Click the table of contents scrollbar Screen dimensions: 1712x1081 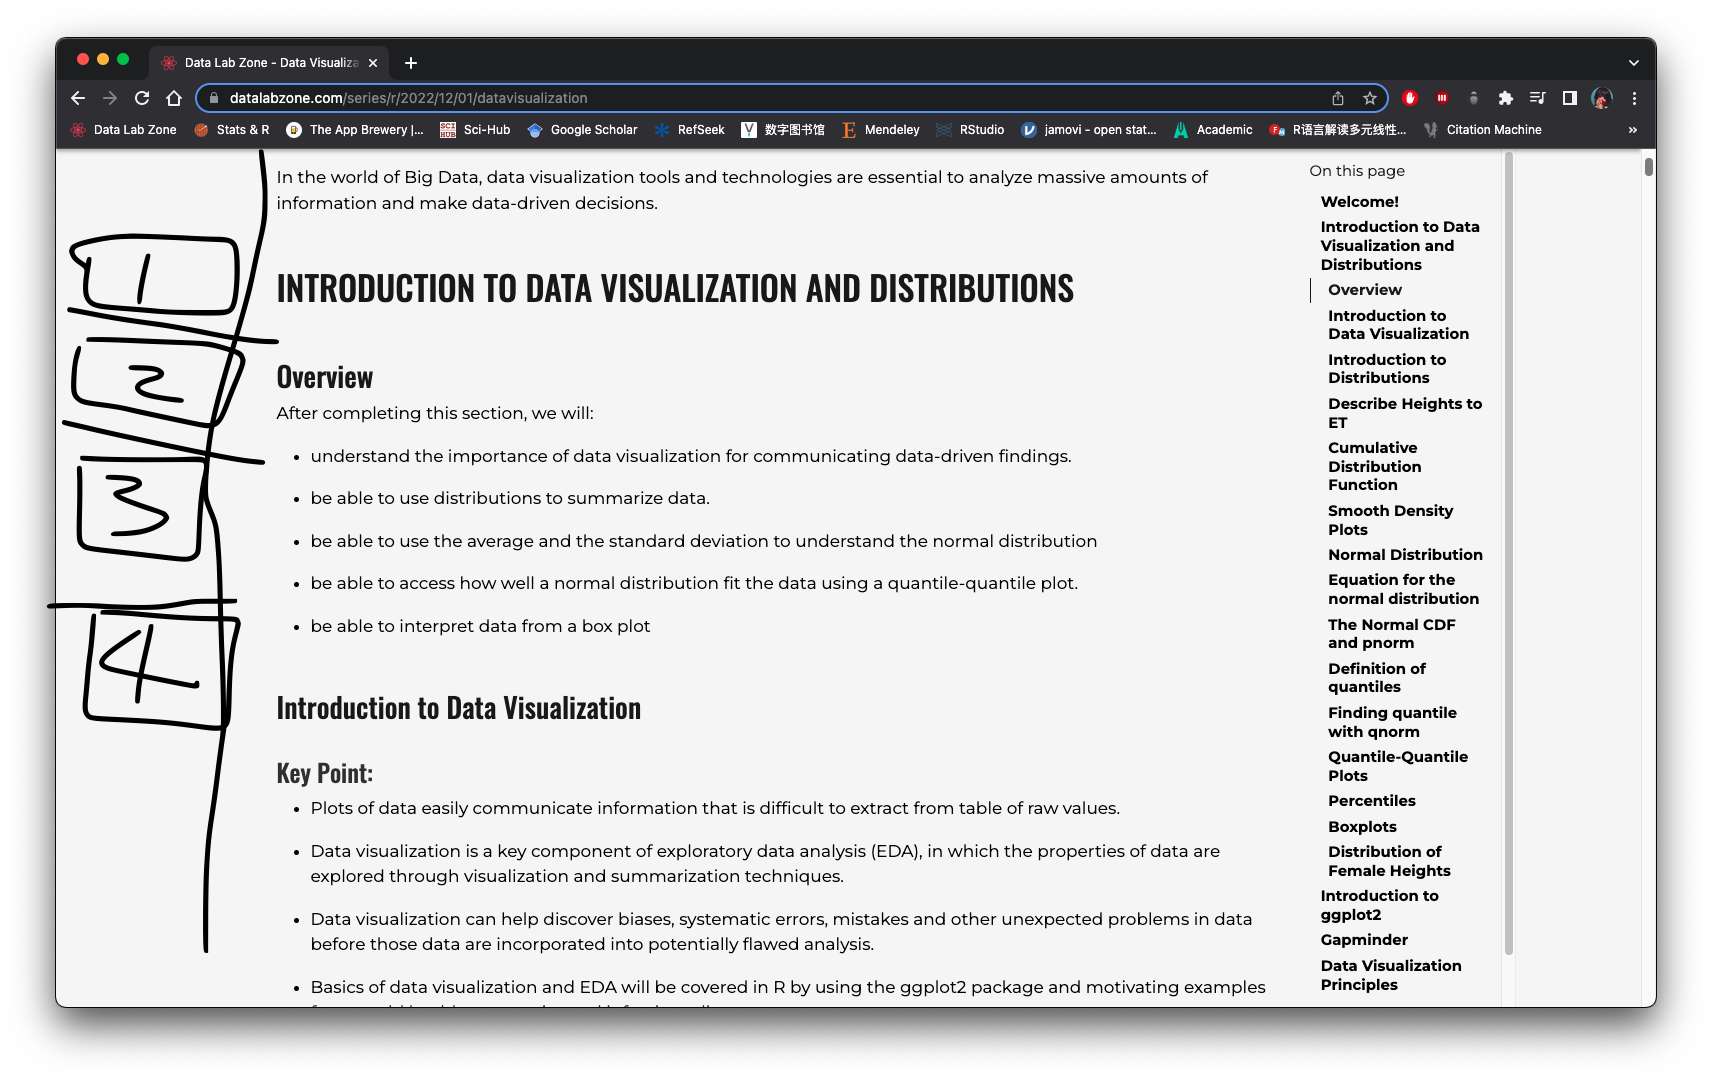coord(1508,553)
